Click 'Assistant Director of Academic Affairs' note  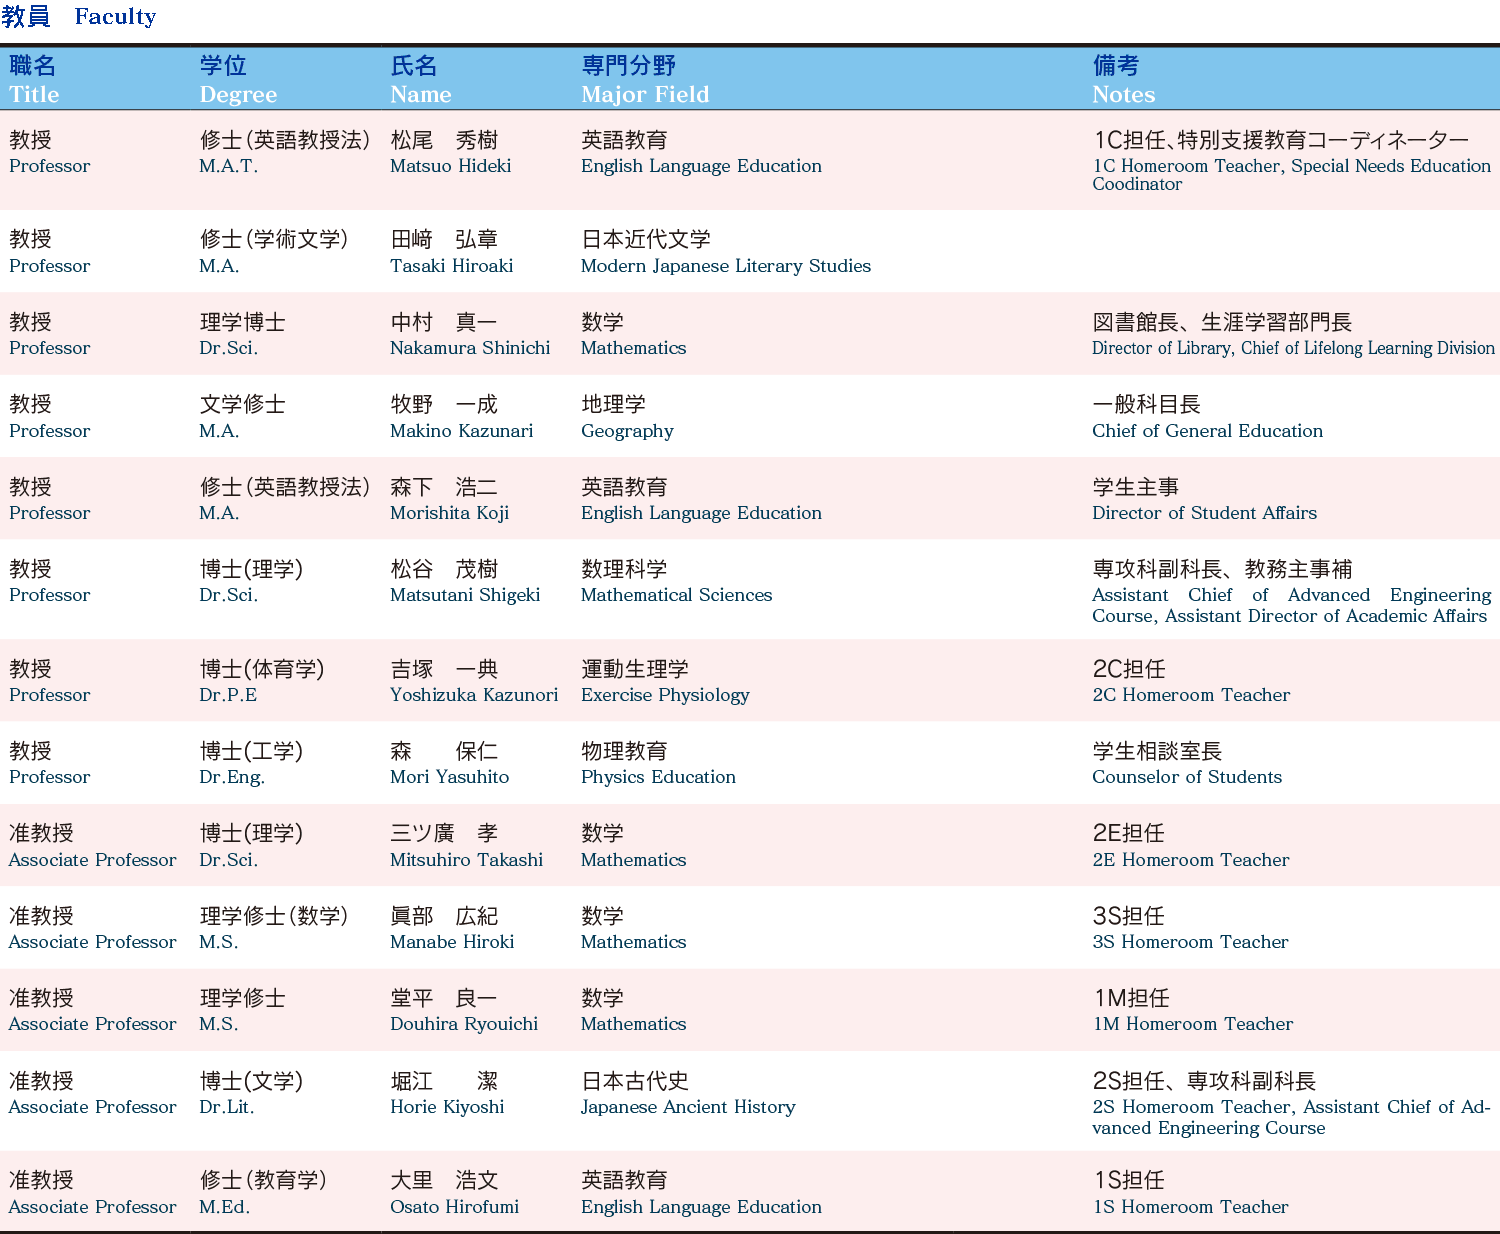tap(1326, 616)
